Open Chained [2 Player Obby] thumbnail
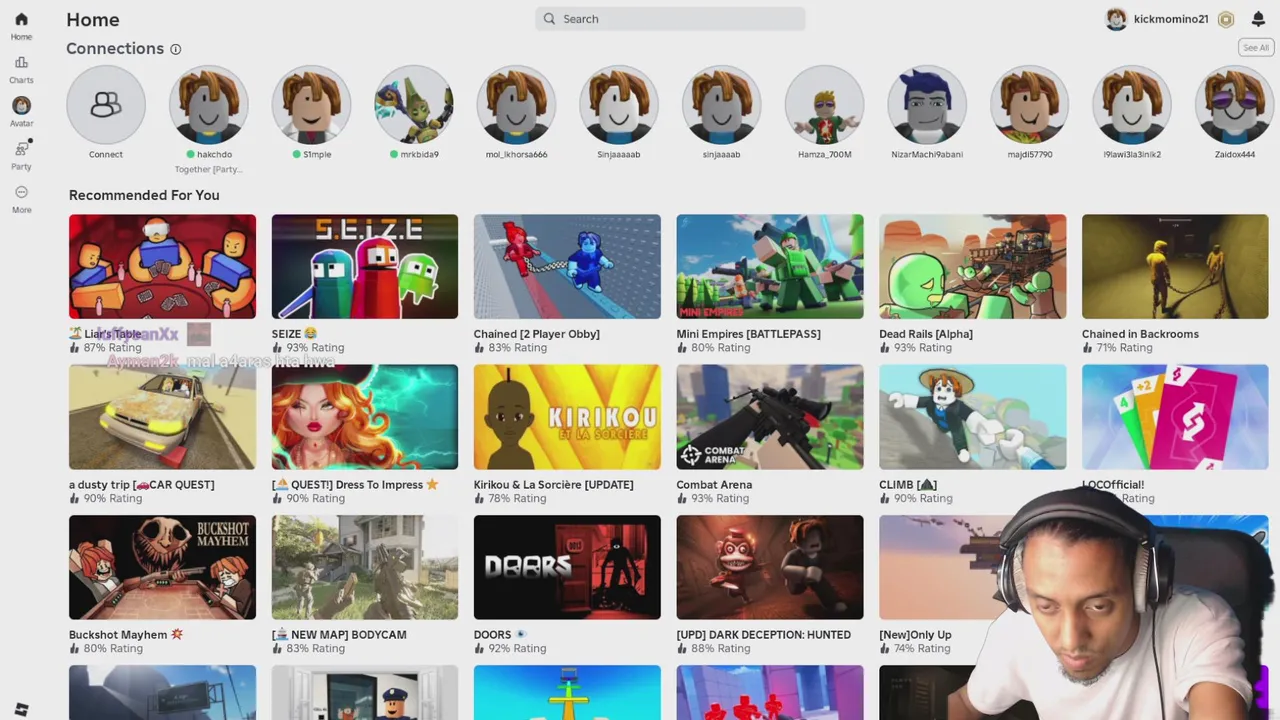Image resolution: width=1280 pixels, height=720 pixels. point(567,266)
